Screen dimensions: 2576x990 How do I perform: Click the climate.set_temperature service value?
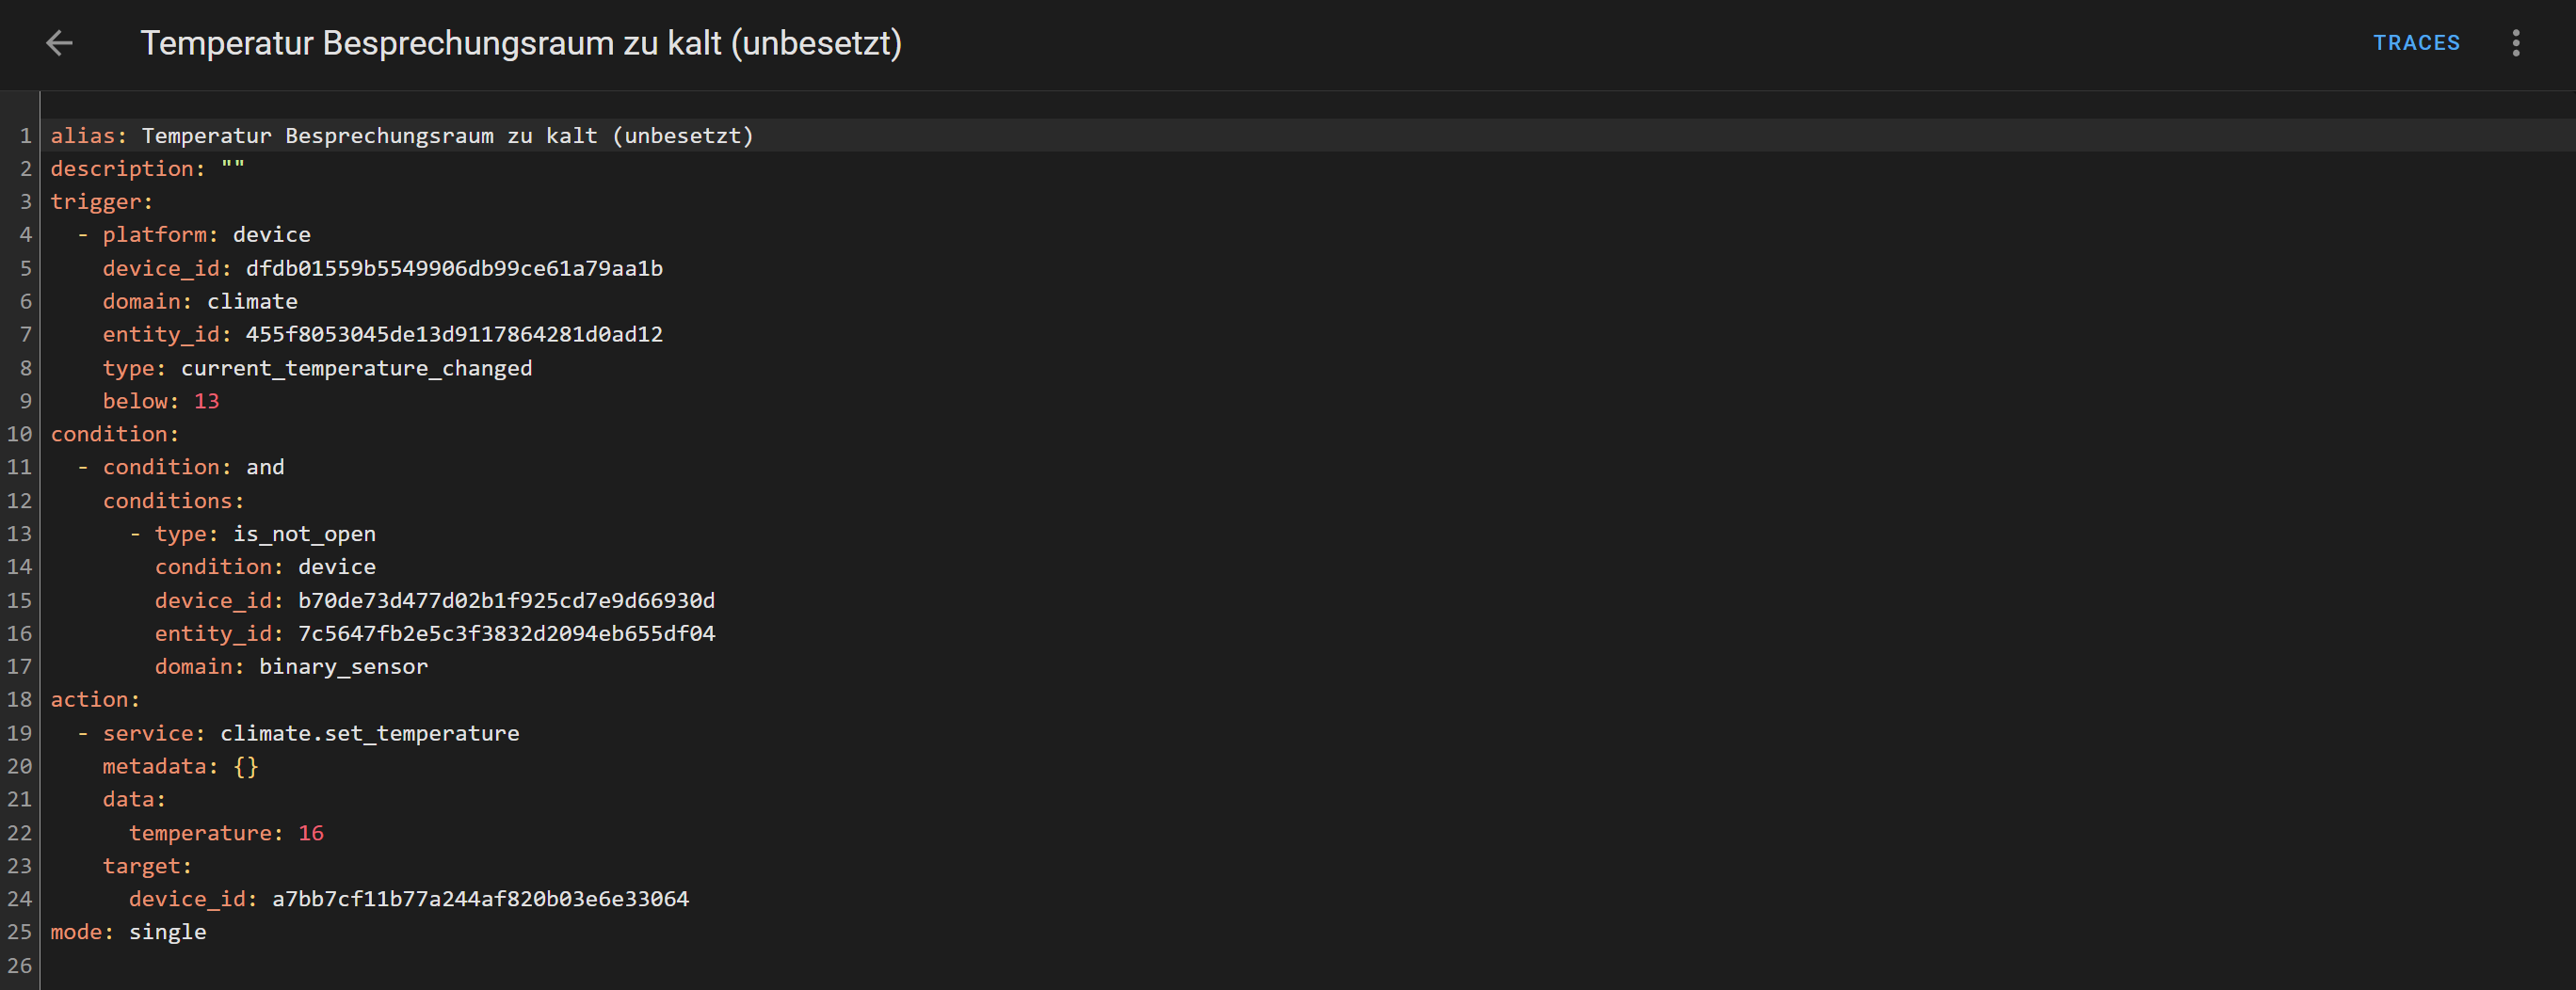point(369,733)
